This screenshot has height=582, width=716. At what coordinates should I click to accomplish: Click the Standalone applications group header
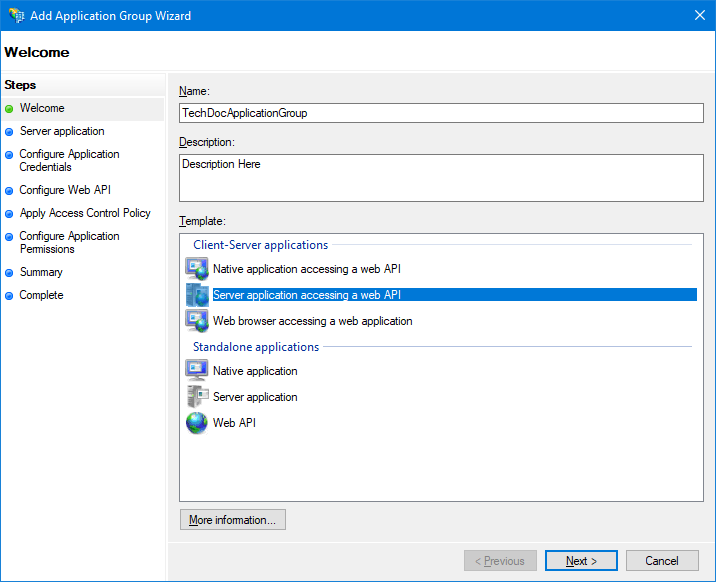coord(256,347)
